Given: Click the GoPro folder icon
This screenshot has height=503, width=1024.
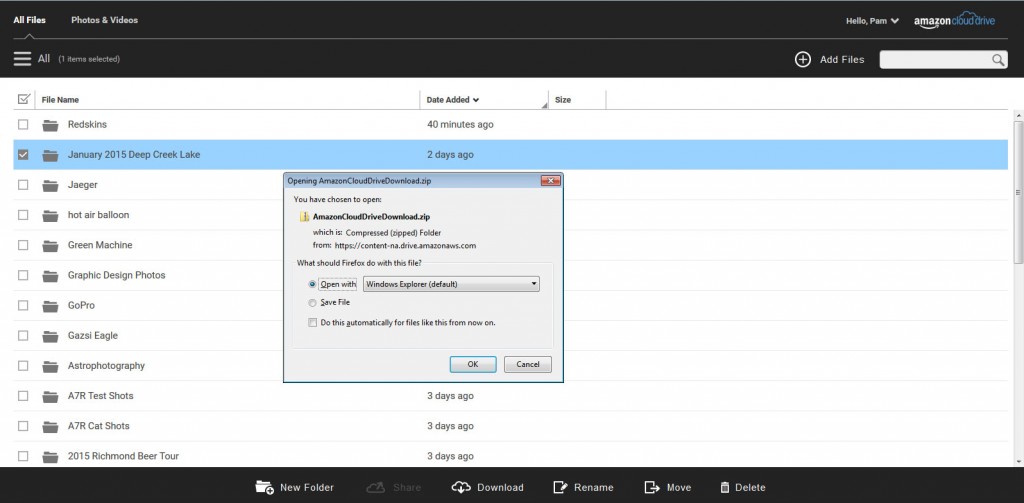Looking at the screenshot, I should tap(50, 306).
